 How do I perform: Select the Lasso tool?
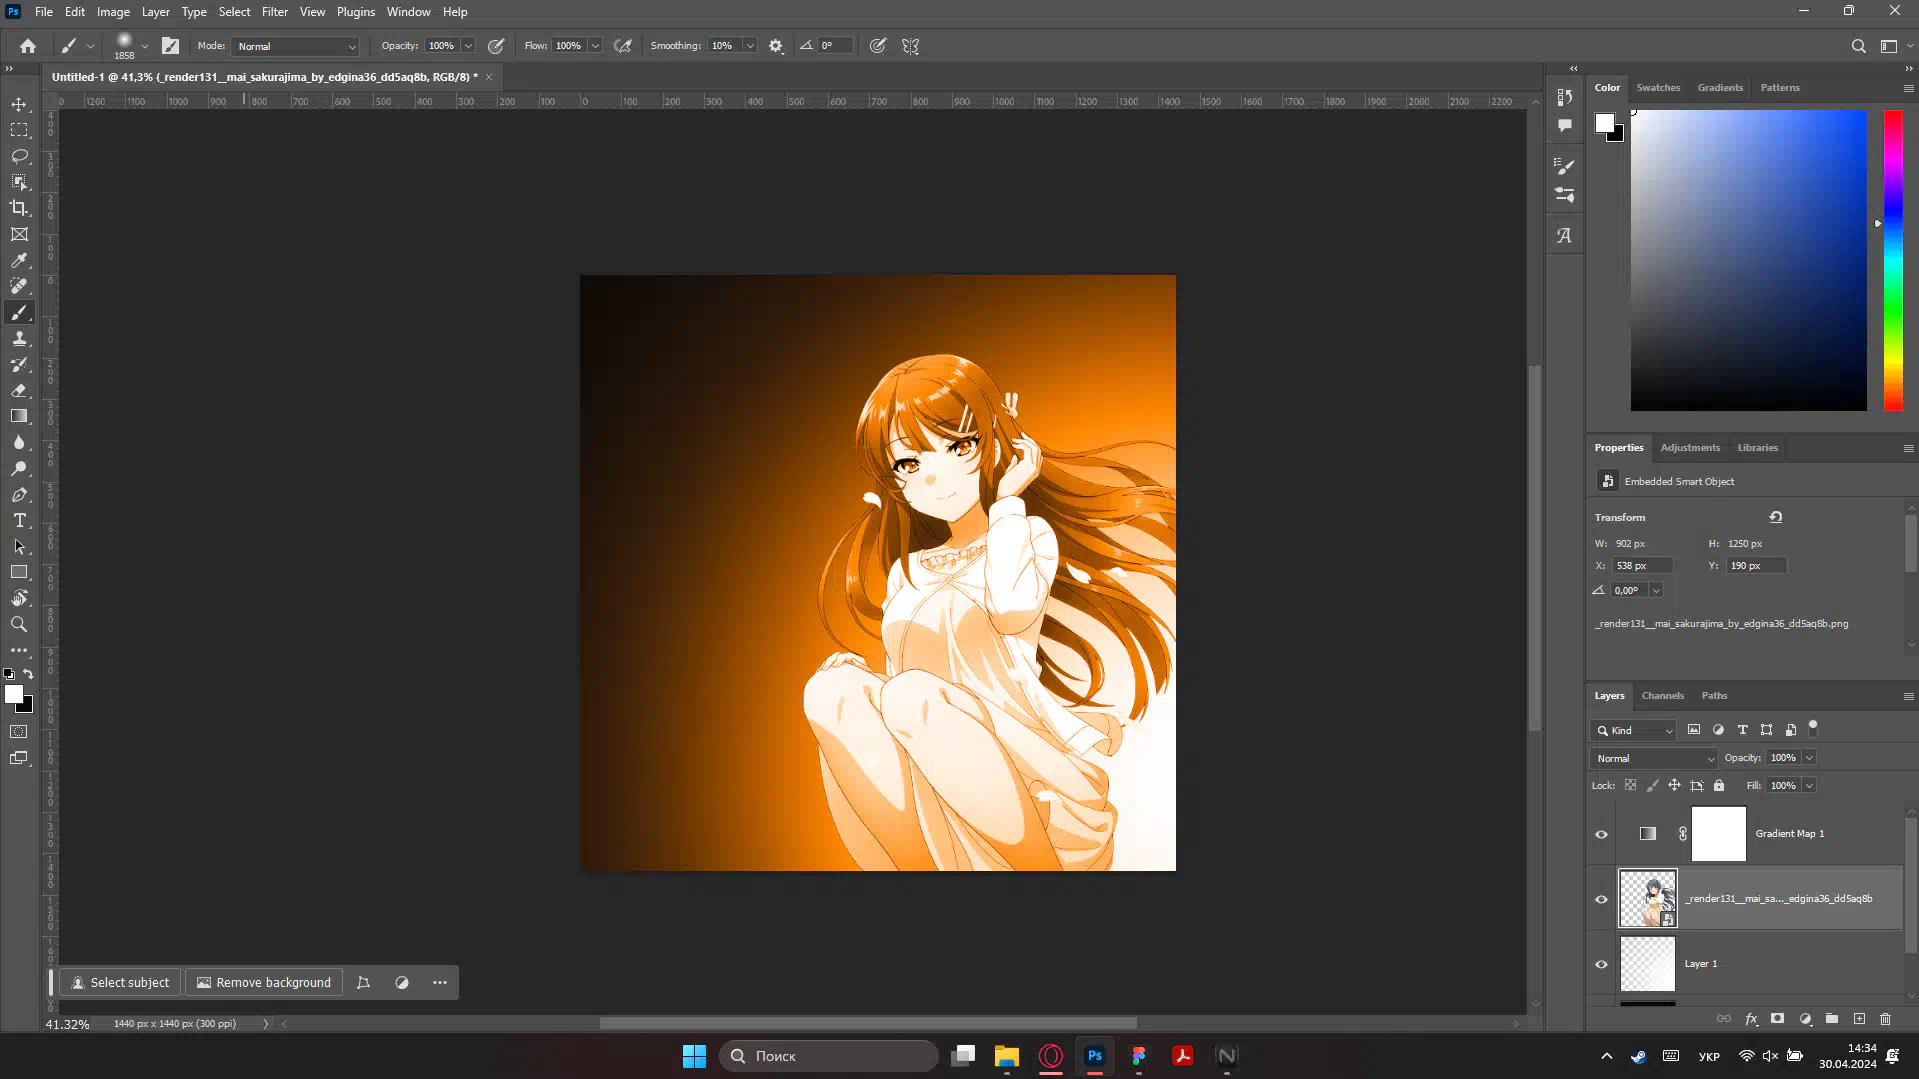click(x=19, y=156)
